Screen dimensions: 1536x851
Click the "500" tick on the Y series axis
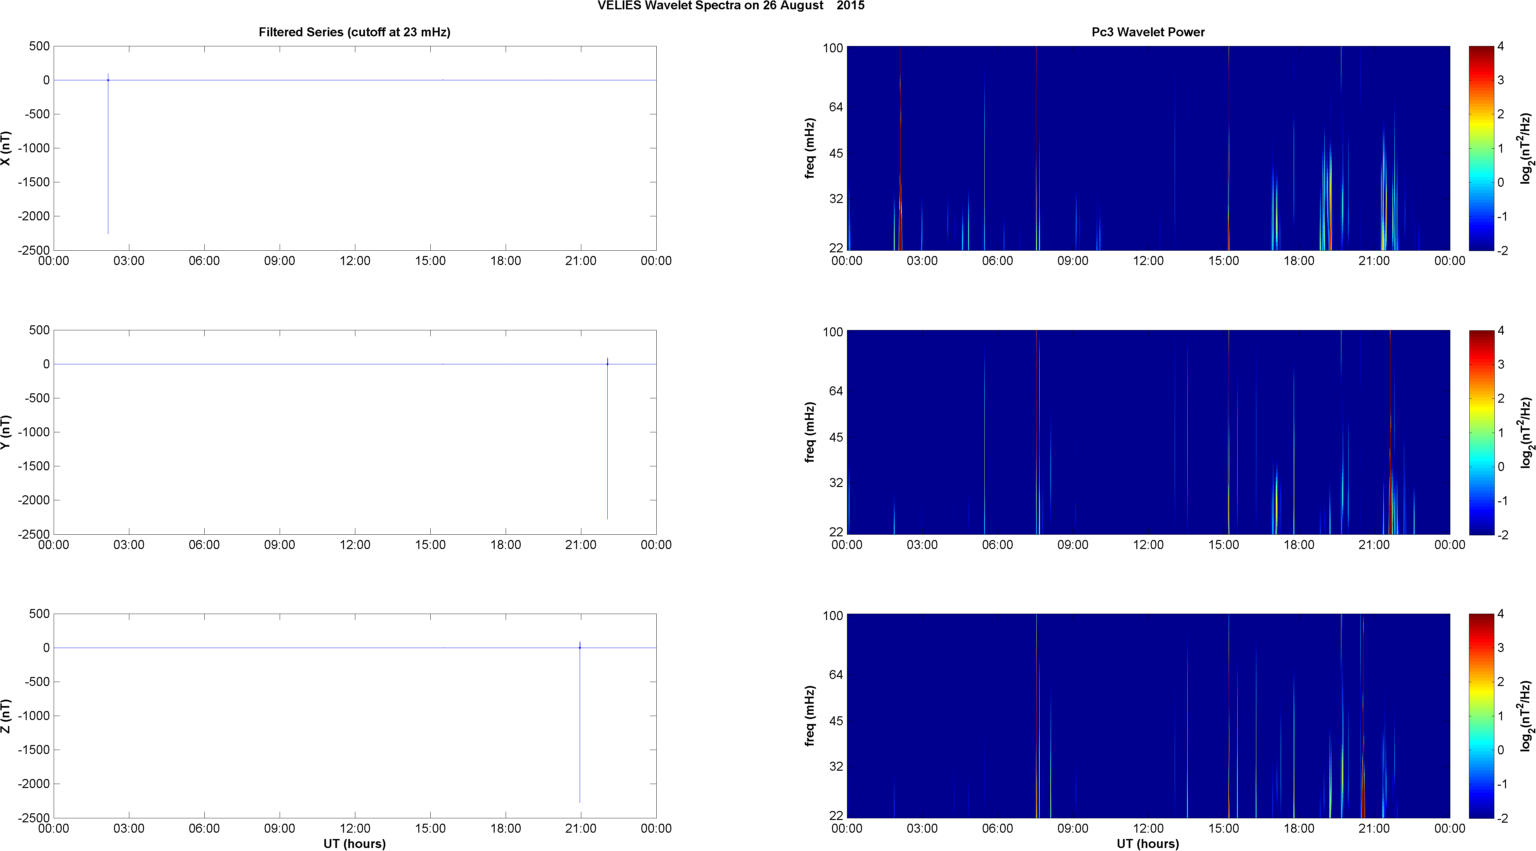click(39, 330)
